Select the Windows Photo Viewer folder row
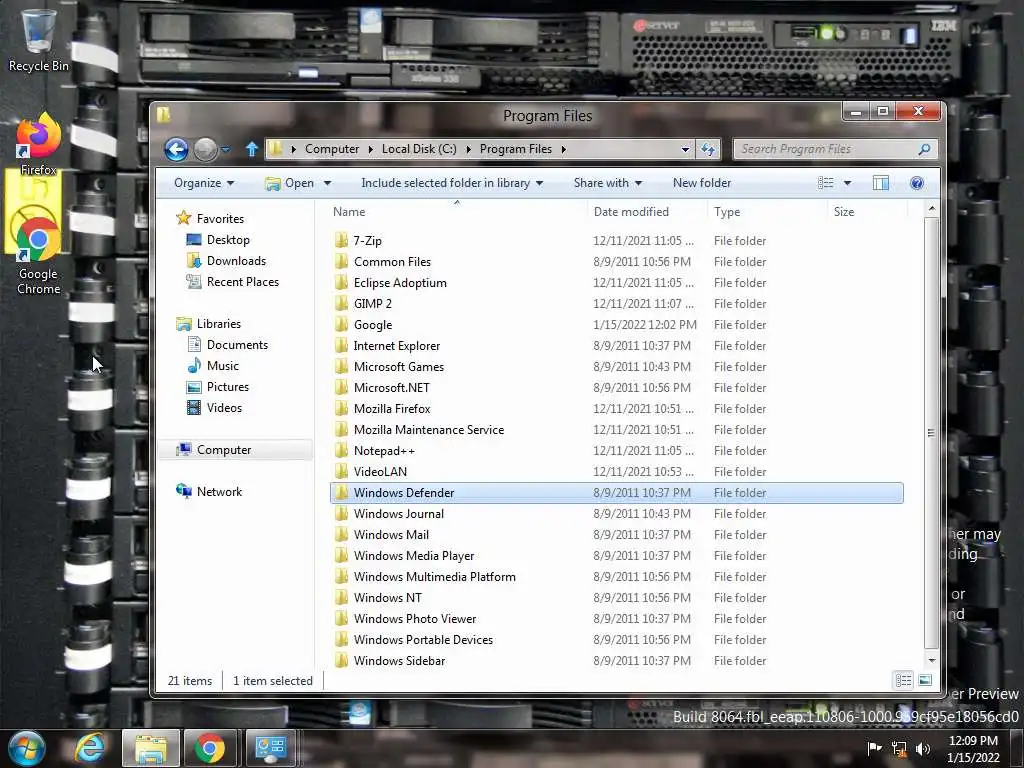The height and width of the screenshot is (768, 1024). point(617,618)
